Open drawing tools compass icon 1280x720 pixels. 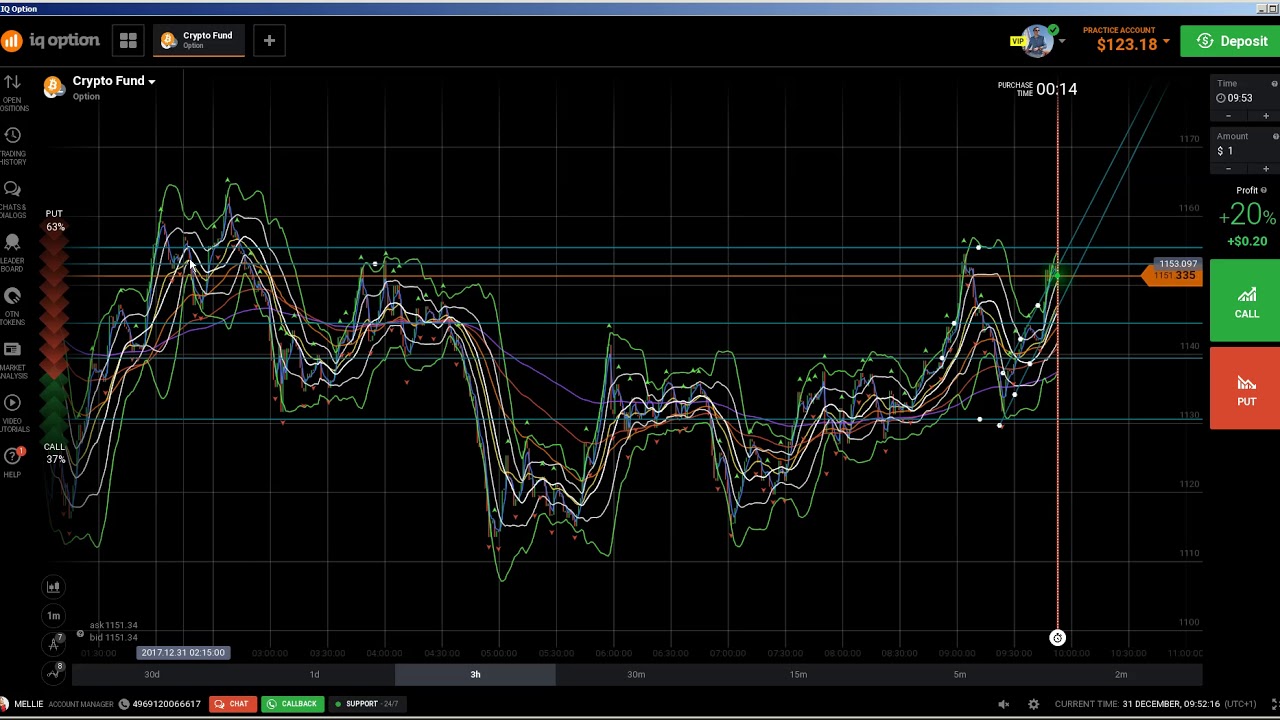[x=53, y=644]
